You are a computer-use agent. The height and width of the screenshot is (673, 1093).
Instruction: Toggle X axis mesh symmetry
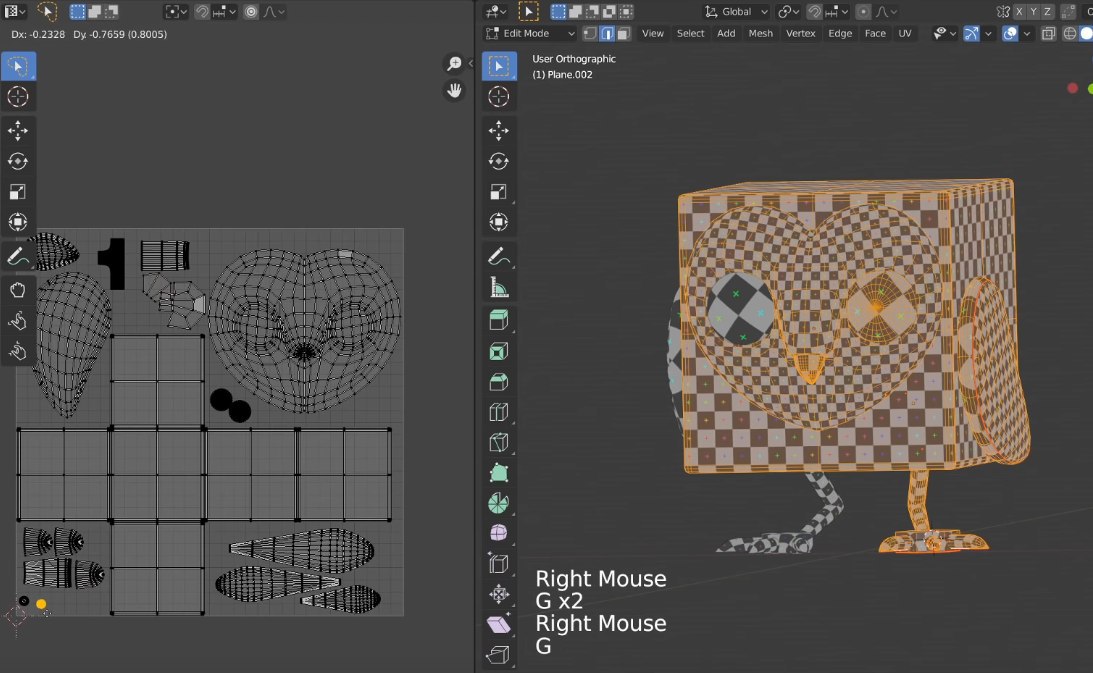point(1019,12)
